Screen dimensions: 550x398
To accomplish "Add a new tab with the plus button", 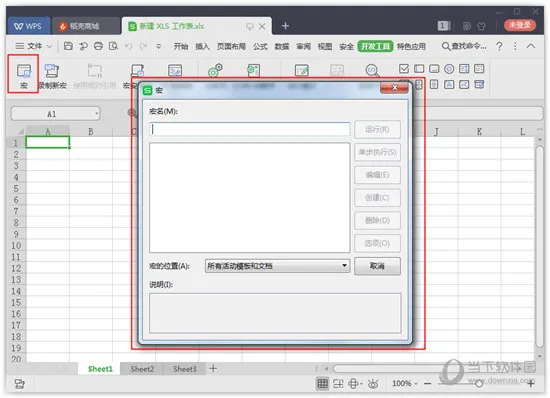I will pyautogui.click(x=285, y=26).
